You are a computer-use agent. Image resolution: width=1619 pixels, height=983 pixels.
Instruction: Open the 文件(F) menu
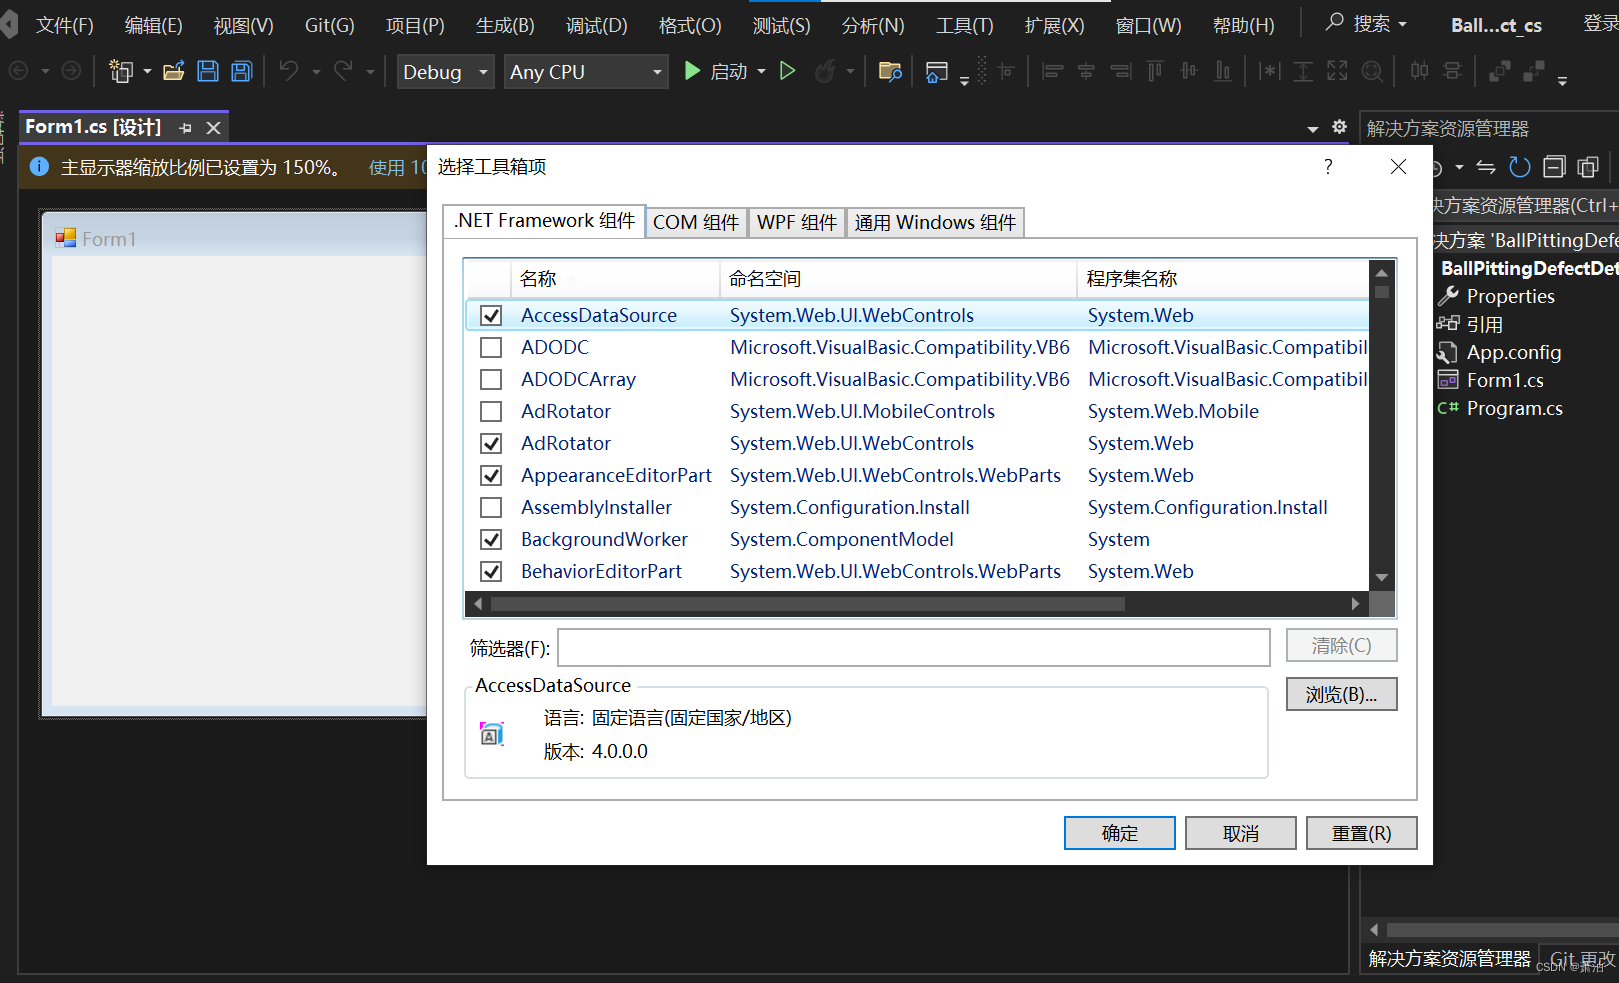[65, 25]
